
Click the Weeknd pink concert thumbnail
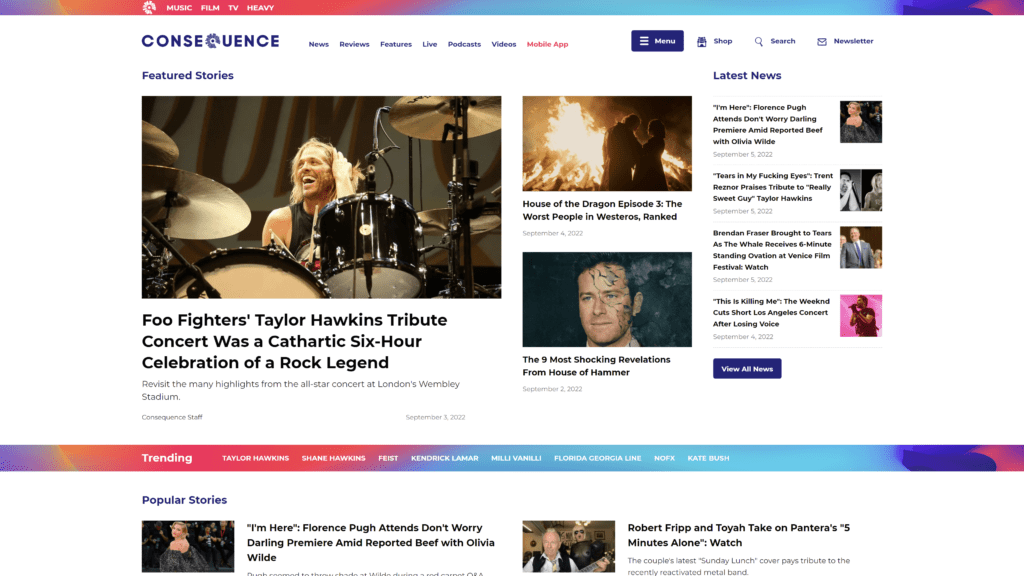tap(861, 315)
